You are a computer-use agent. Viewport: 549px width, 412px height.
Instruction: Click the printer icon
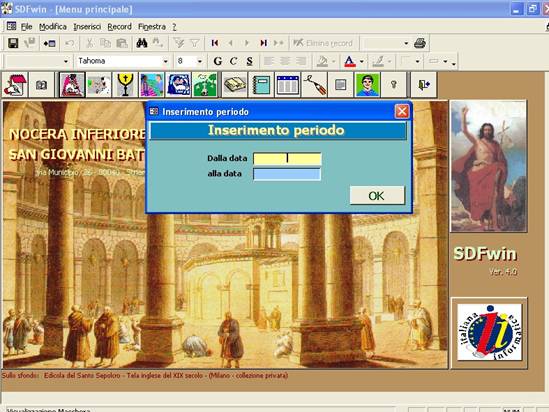(x=419, y=43)
